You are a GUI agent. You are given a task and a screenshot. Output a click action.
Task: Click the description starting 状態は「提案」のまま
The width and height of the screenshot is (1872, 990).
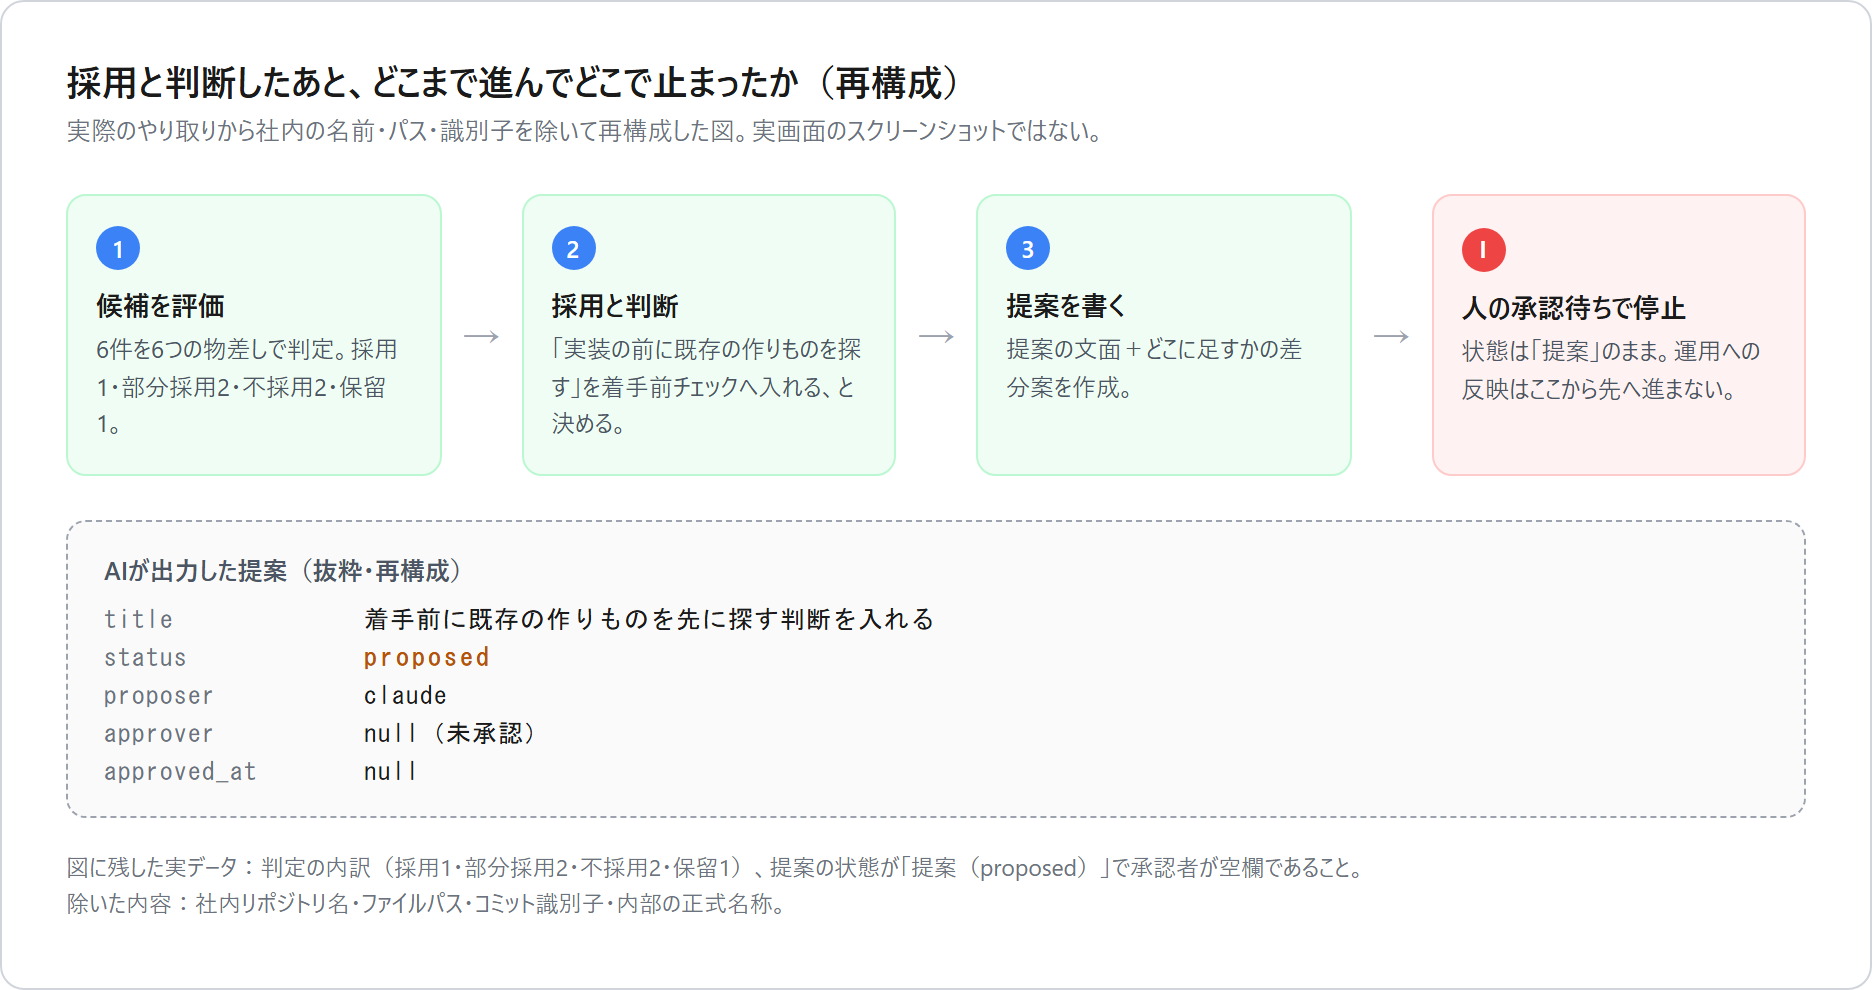1611,370
